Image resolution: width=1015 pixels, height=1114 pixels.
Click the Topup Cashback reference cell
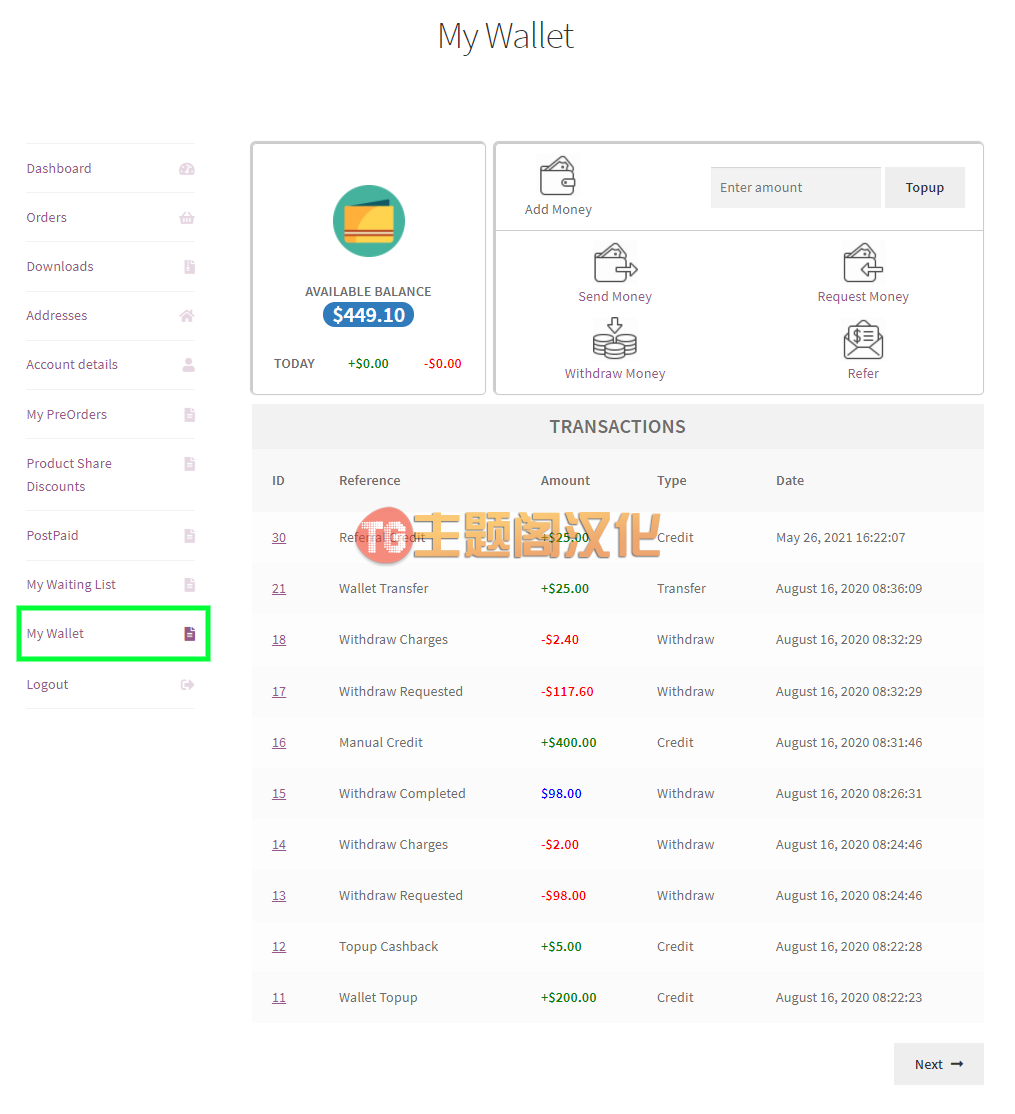[389, 947]
